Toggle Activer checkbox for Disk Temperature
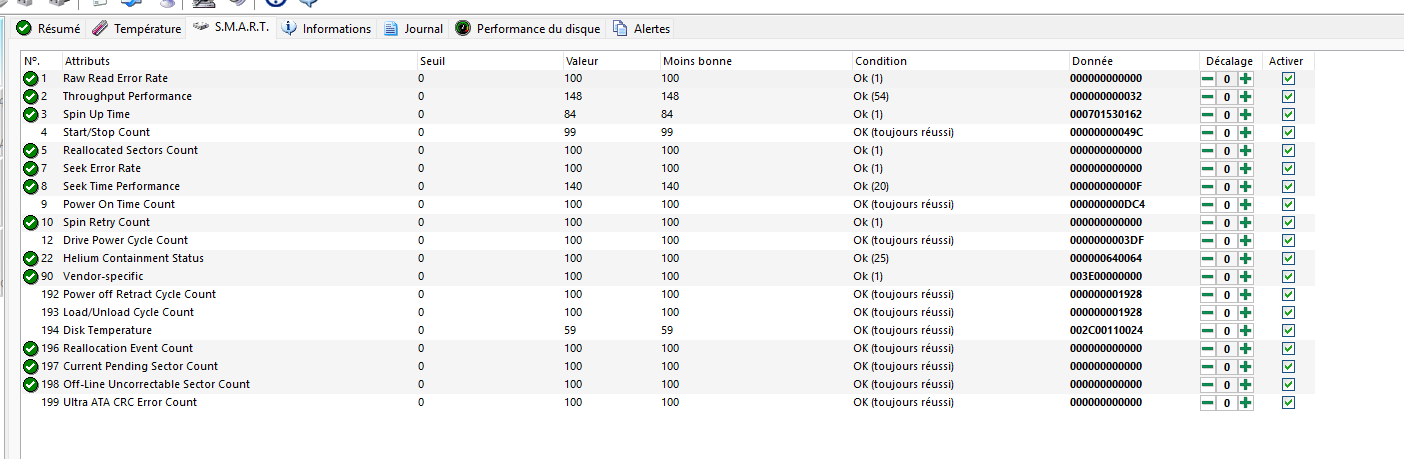Viewport: 1404px width, 459px height. pyautogui.click(x=1288, y=331)
